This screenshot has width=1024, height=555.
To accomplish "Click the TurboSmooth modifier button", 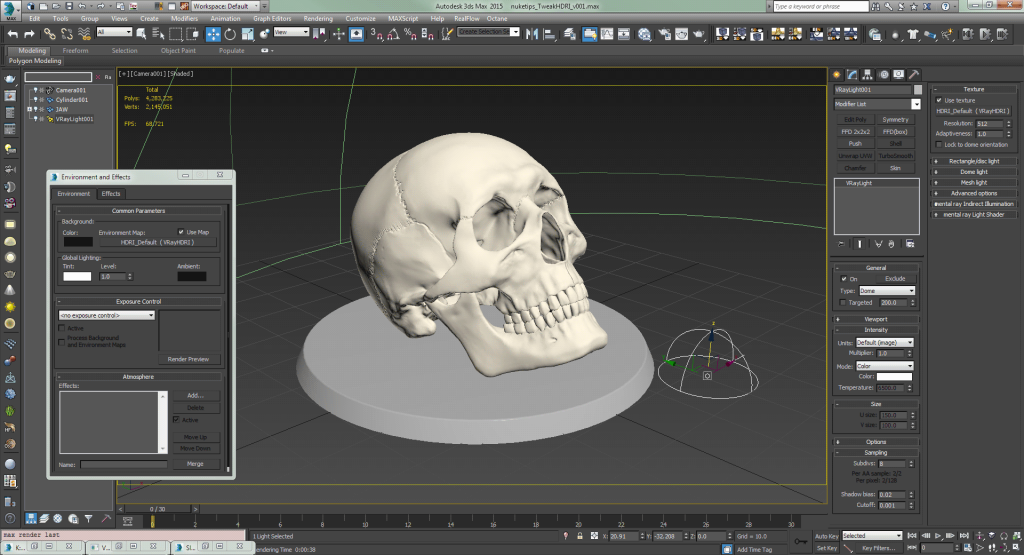I will (895, 156).
